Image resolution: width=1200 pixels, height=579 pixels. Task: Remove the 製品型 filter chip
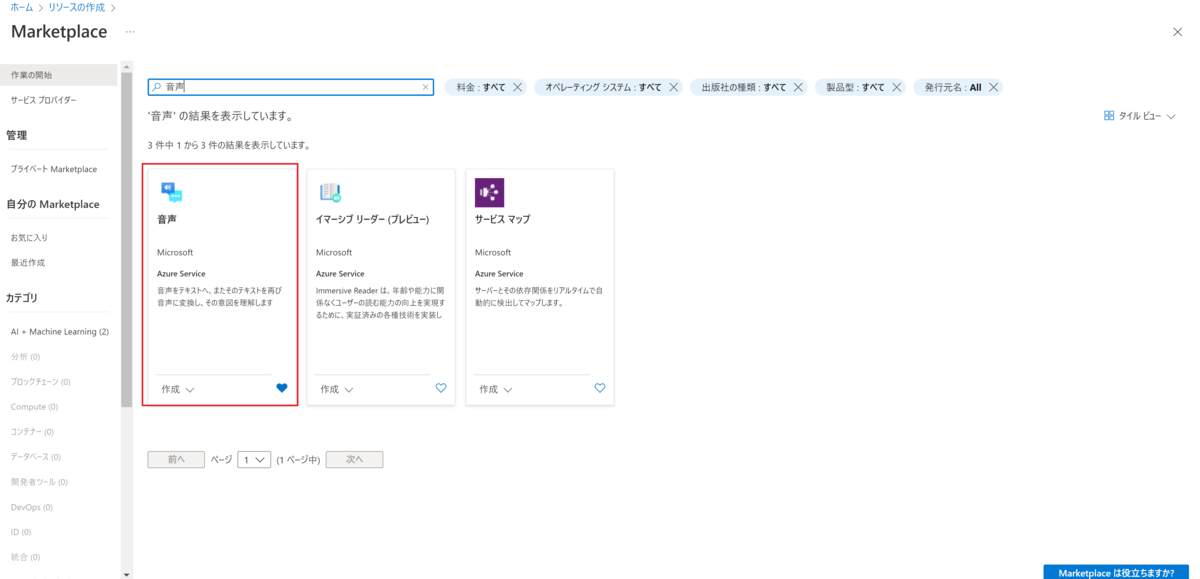click(896, 87)
